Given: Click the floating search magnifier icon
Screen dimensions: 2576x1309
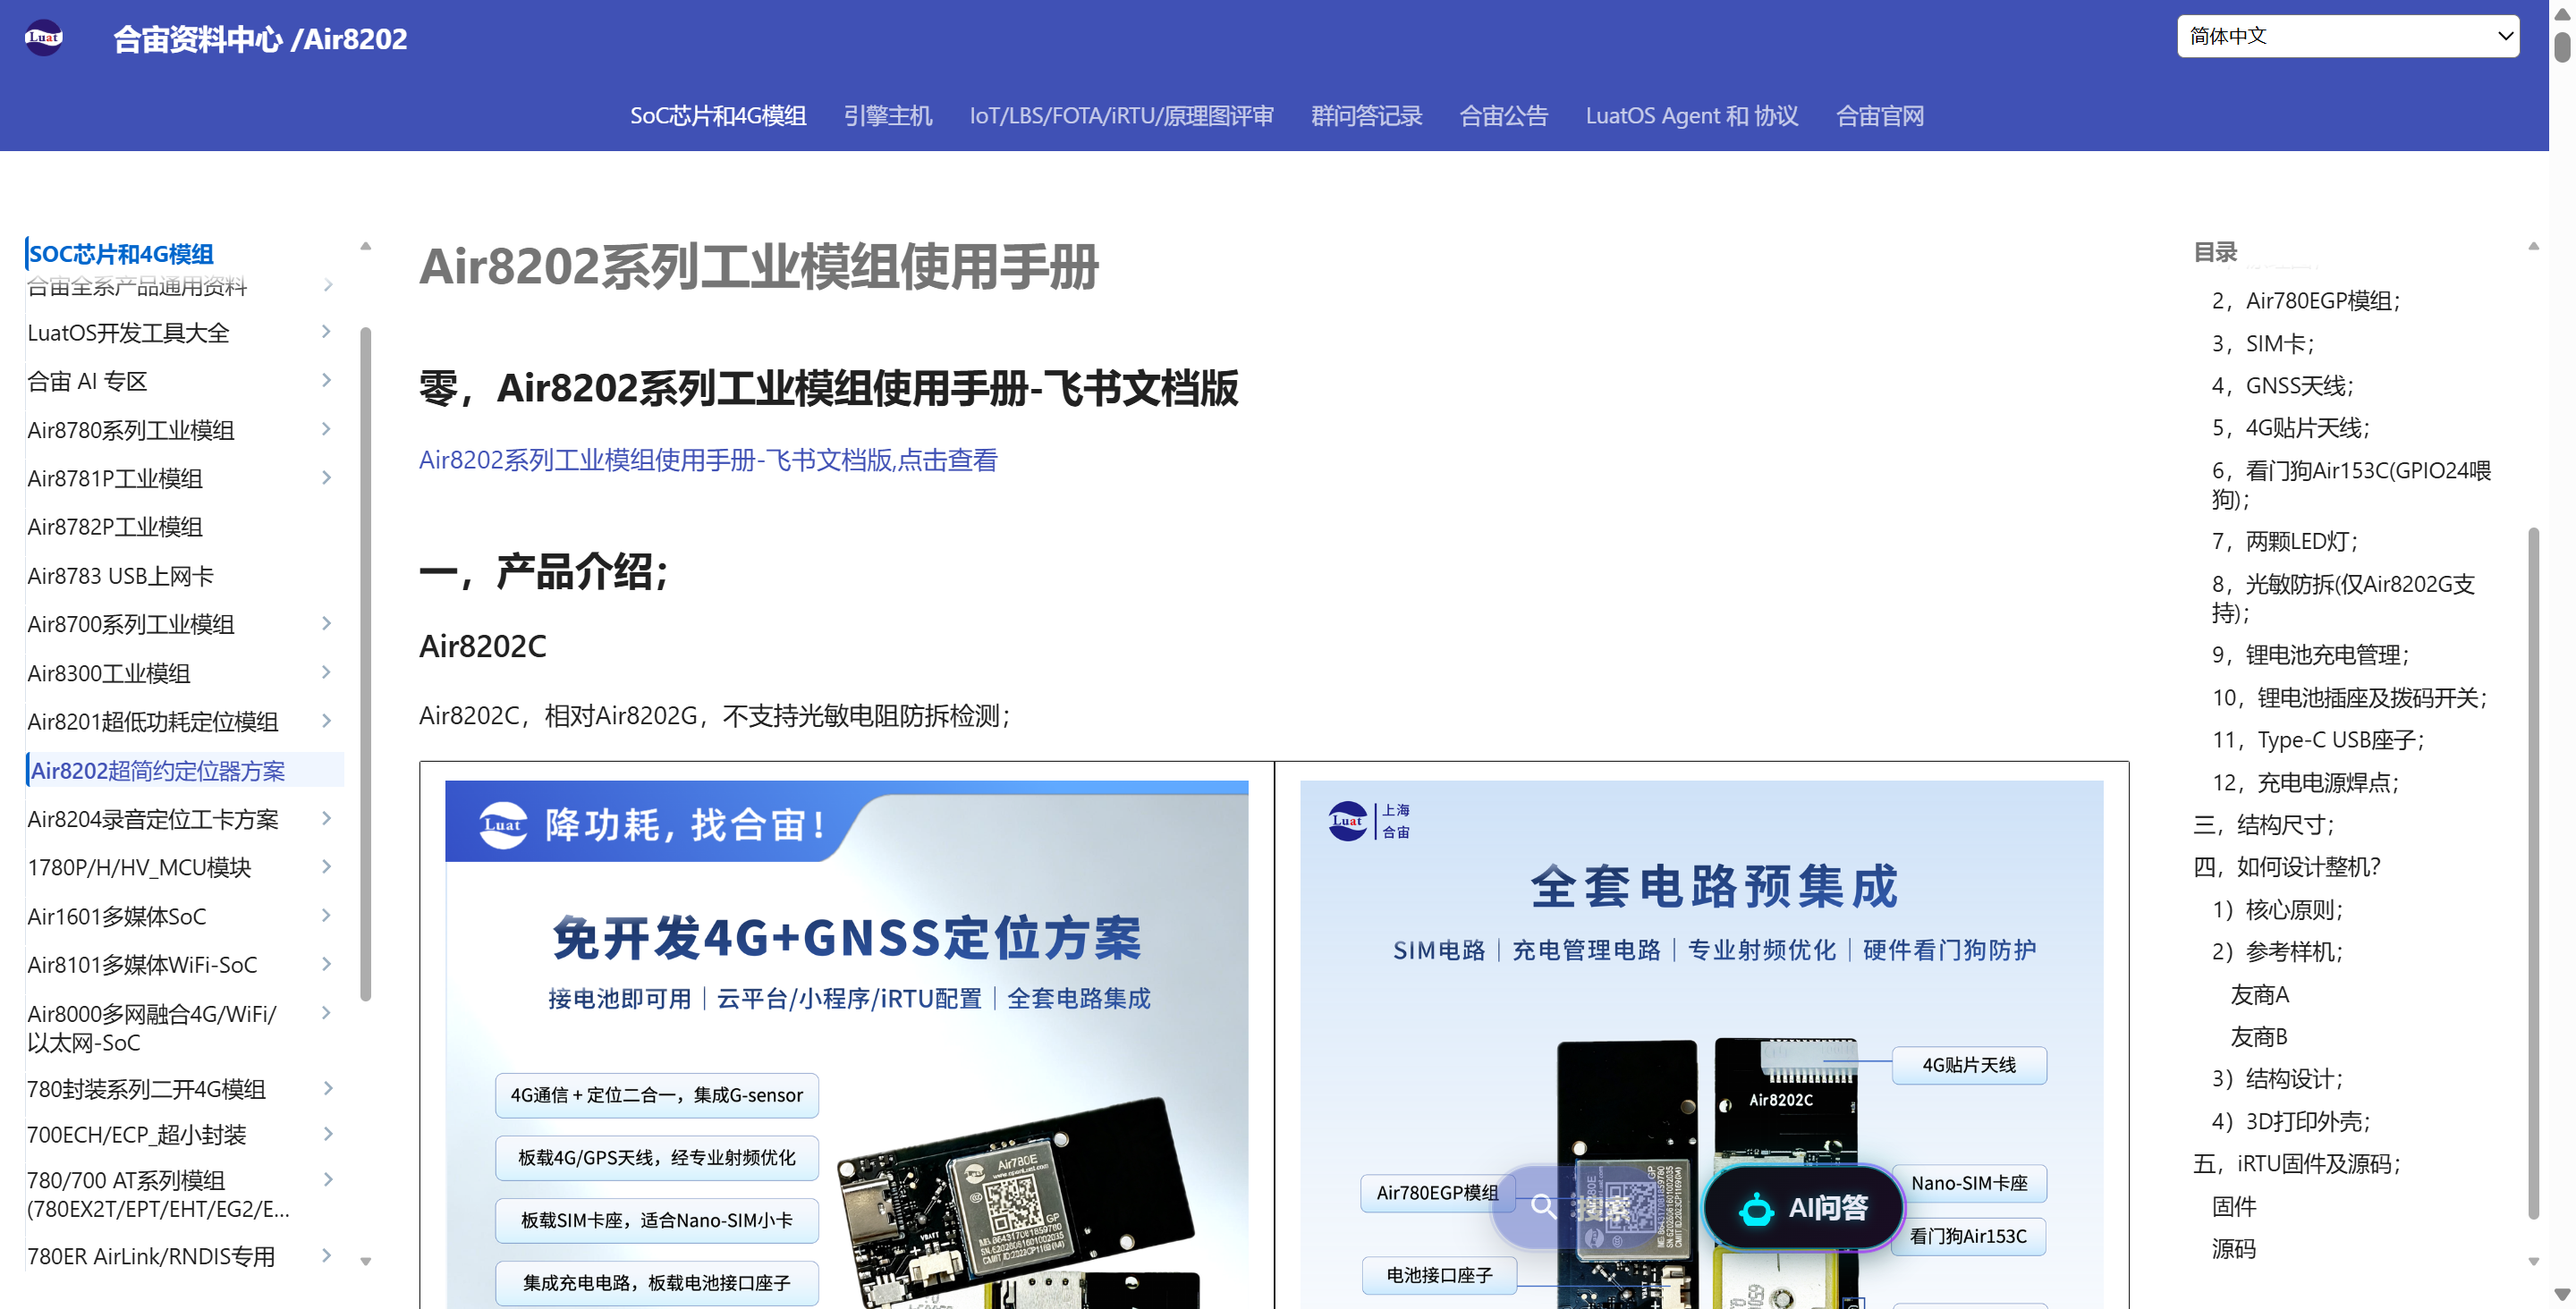Looking at the screenshot, I should pyautogui.click(x=1543, y=1206).
